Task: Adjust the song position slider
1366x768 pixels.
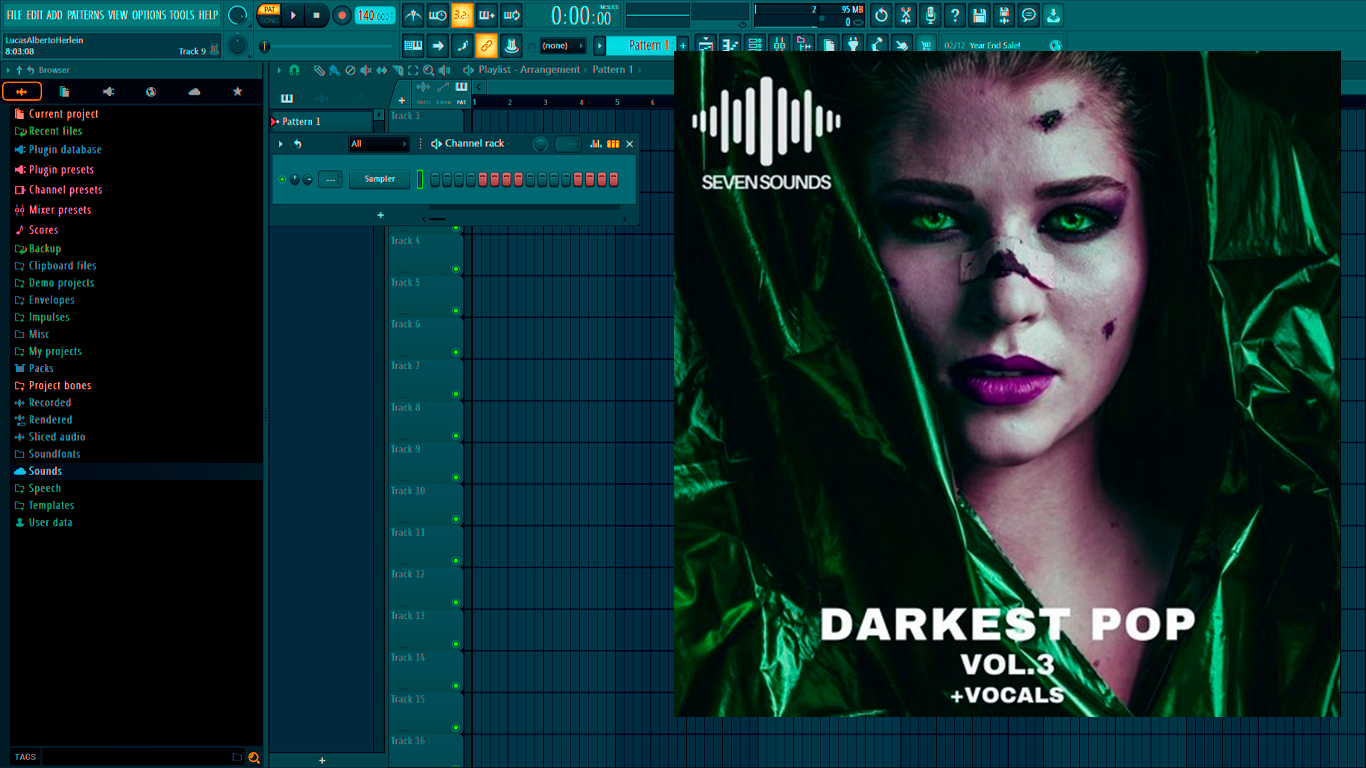Action: [x=330, y=46]
